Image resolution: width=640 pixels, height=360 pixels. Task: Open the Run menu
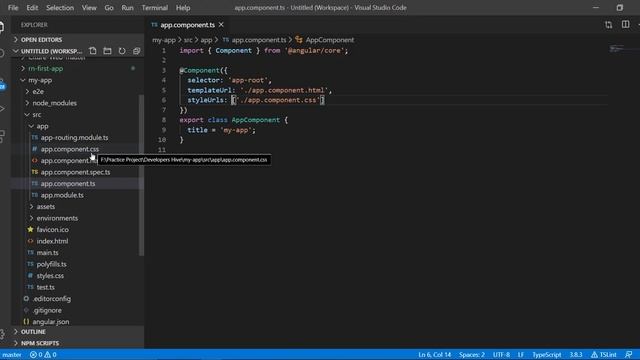pos(127,8)
